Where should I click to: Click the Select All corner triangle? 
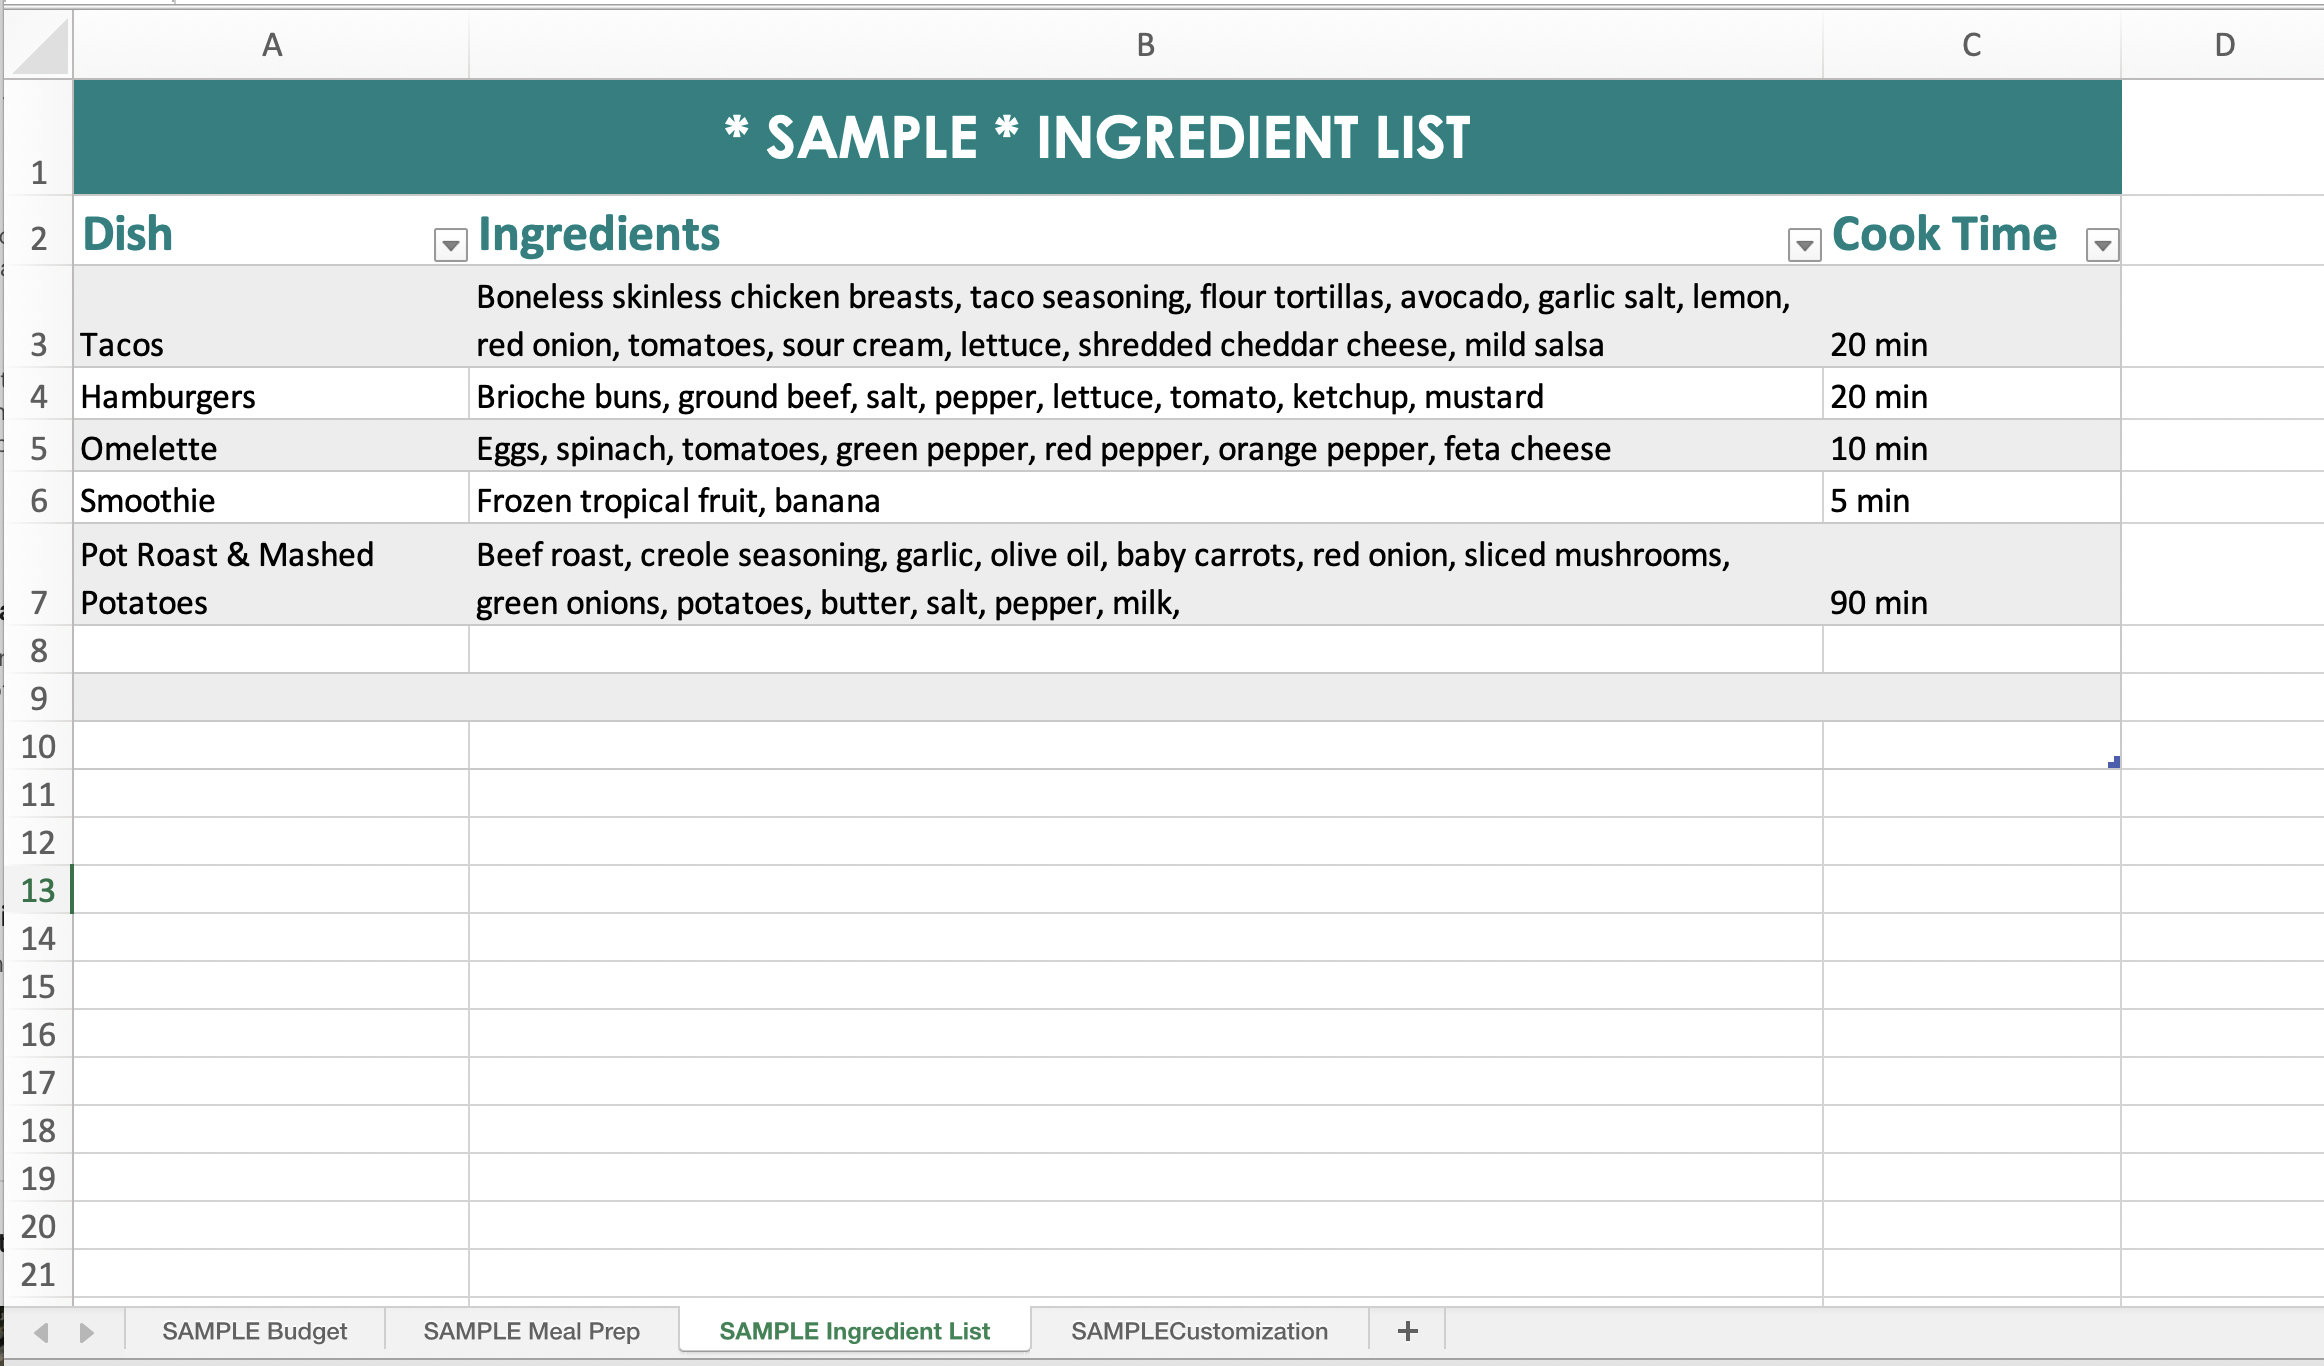tap(40, 44)
